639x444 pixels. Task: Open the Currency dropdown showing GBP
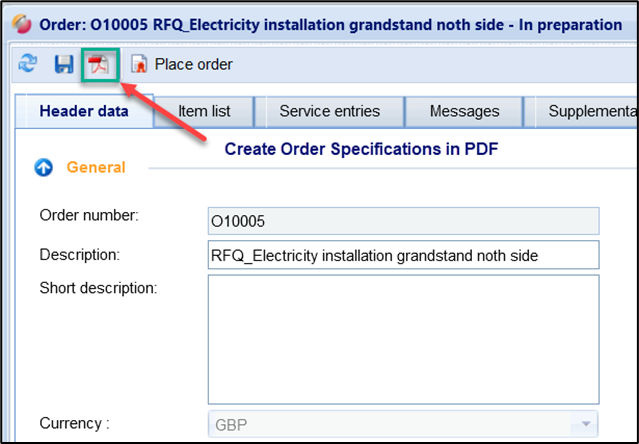402,424
